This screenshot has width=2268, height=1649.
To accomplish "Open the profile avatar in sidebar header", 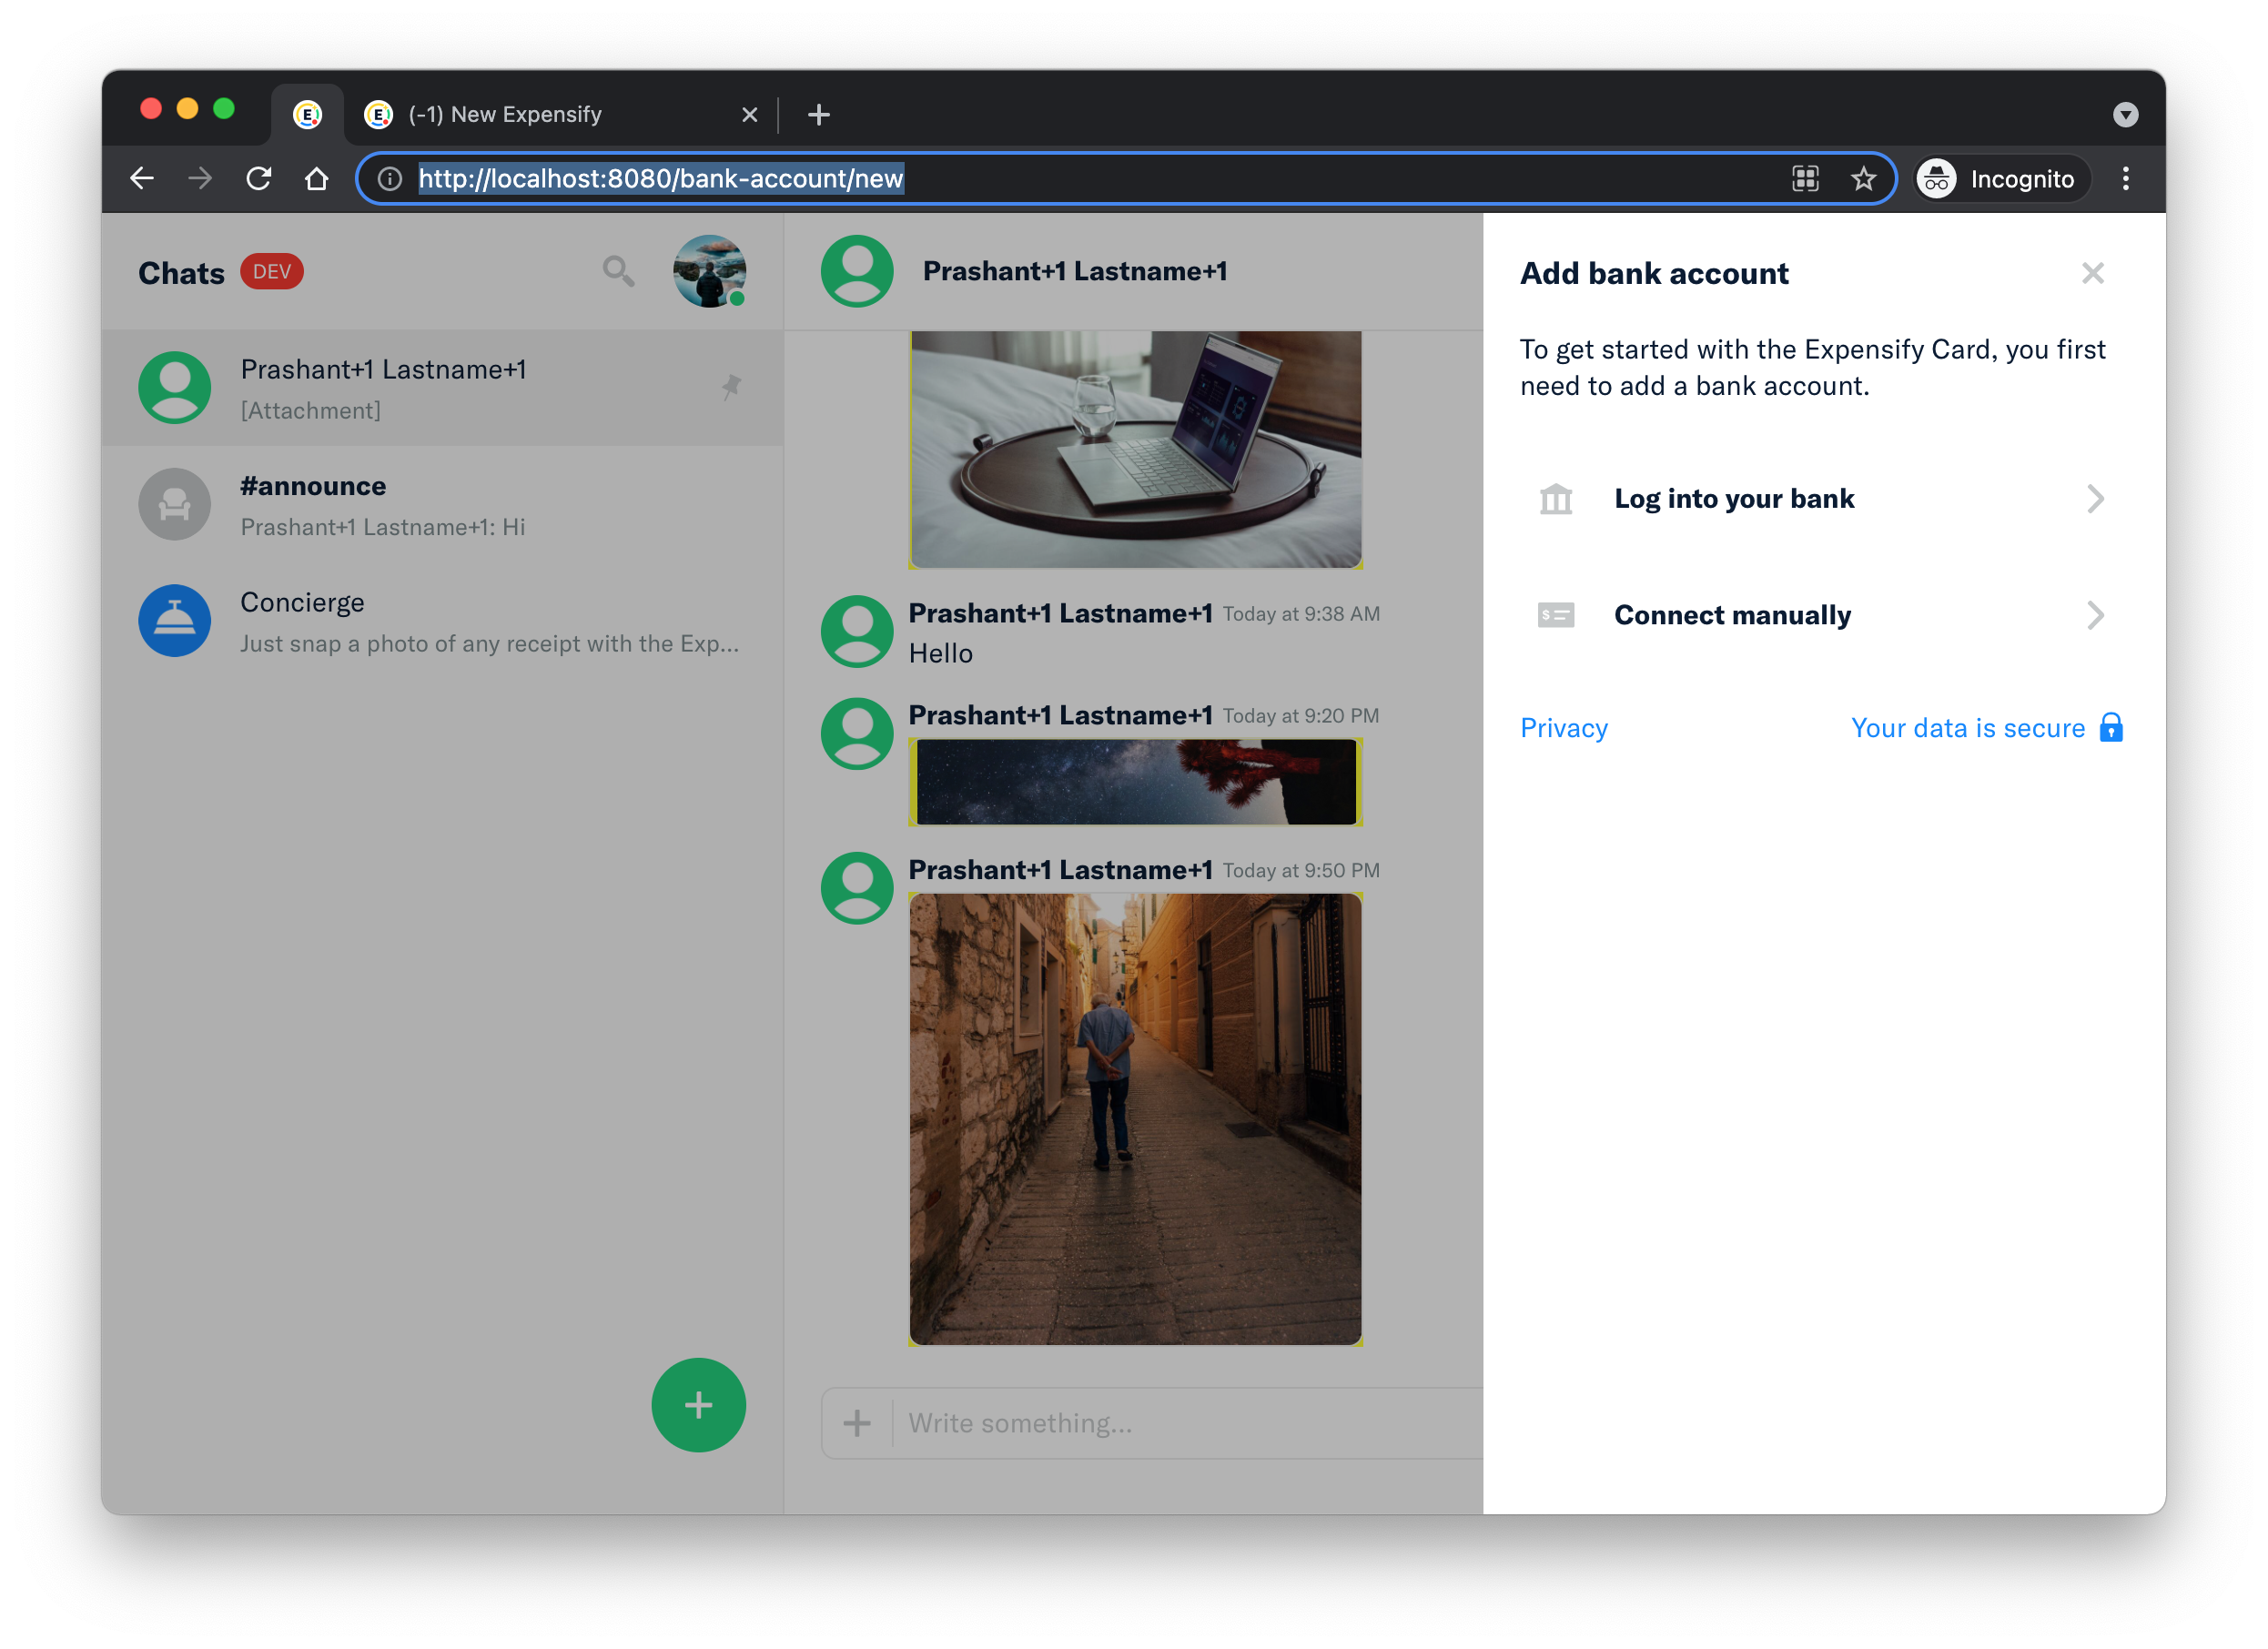I will (x=709, y=271).
